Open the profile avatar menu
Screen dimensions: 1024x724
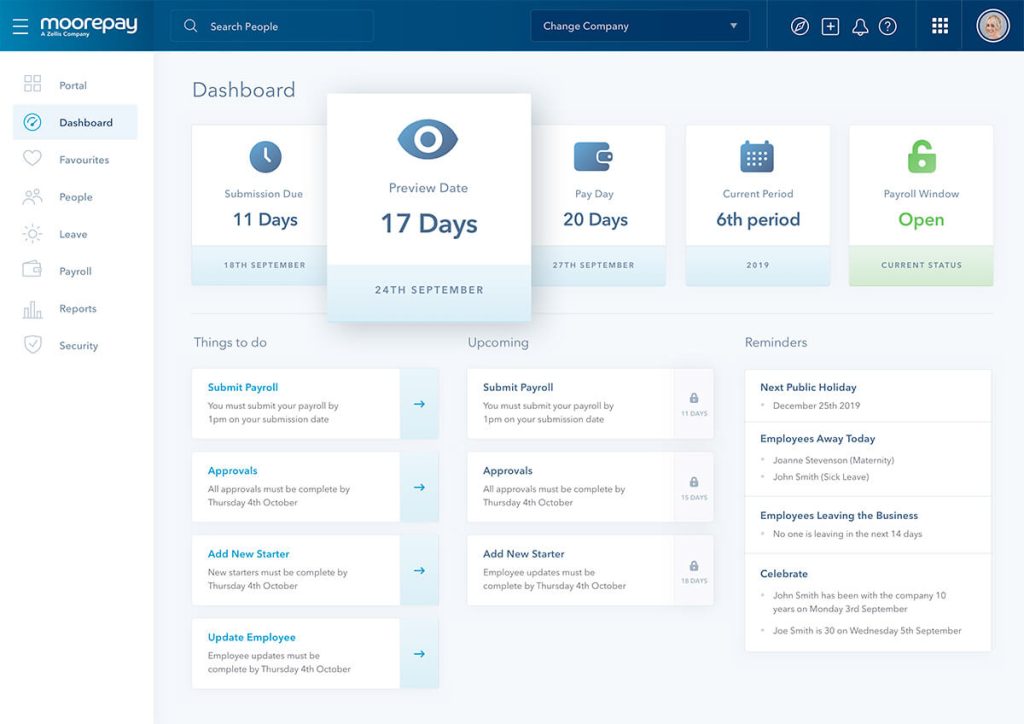993,25
